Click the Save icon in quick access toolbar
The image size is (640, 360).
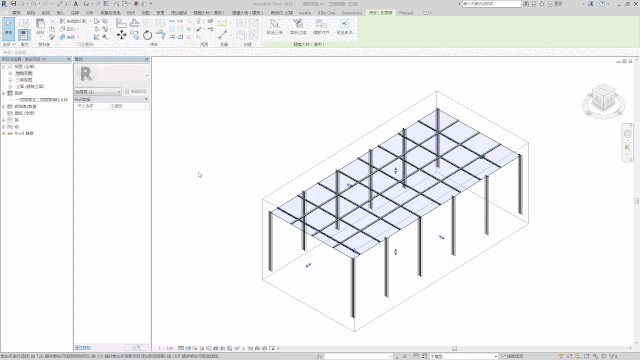(13, 4)
